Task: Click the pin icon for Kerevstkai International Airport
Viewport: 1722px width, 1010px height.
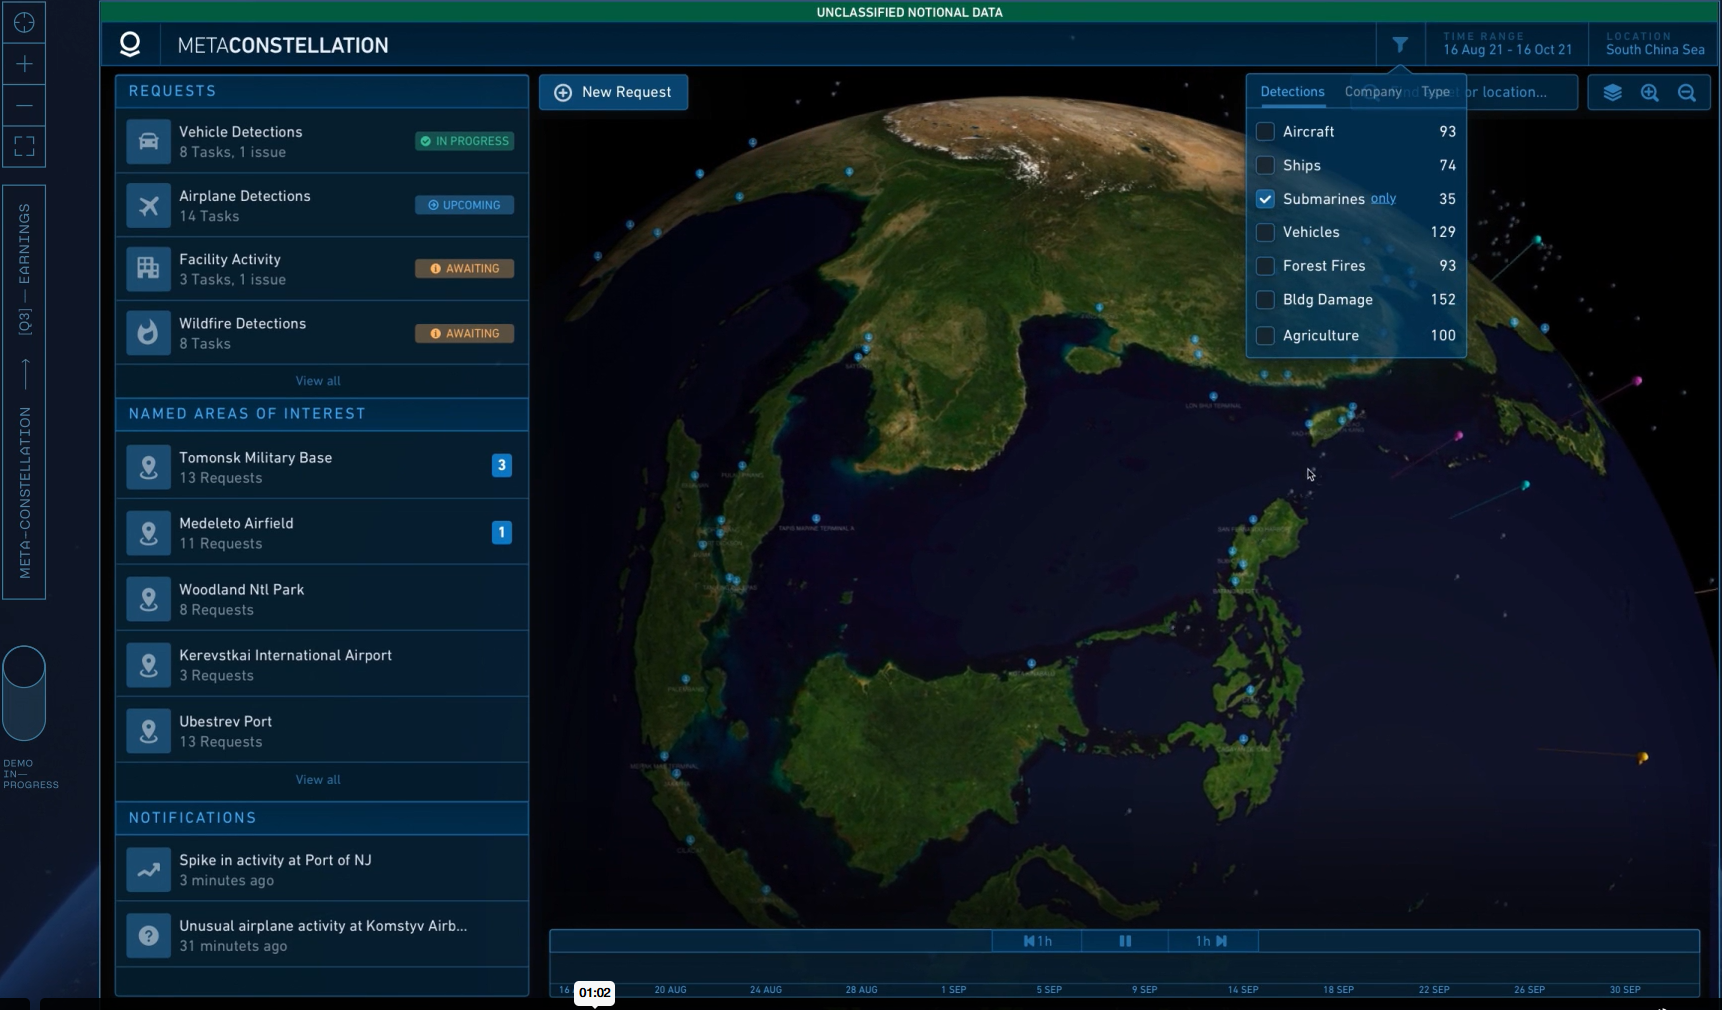Action: 148,665
